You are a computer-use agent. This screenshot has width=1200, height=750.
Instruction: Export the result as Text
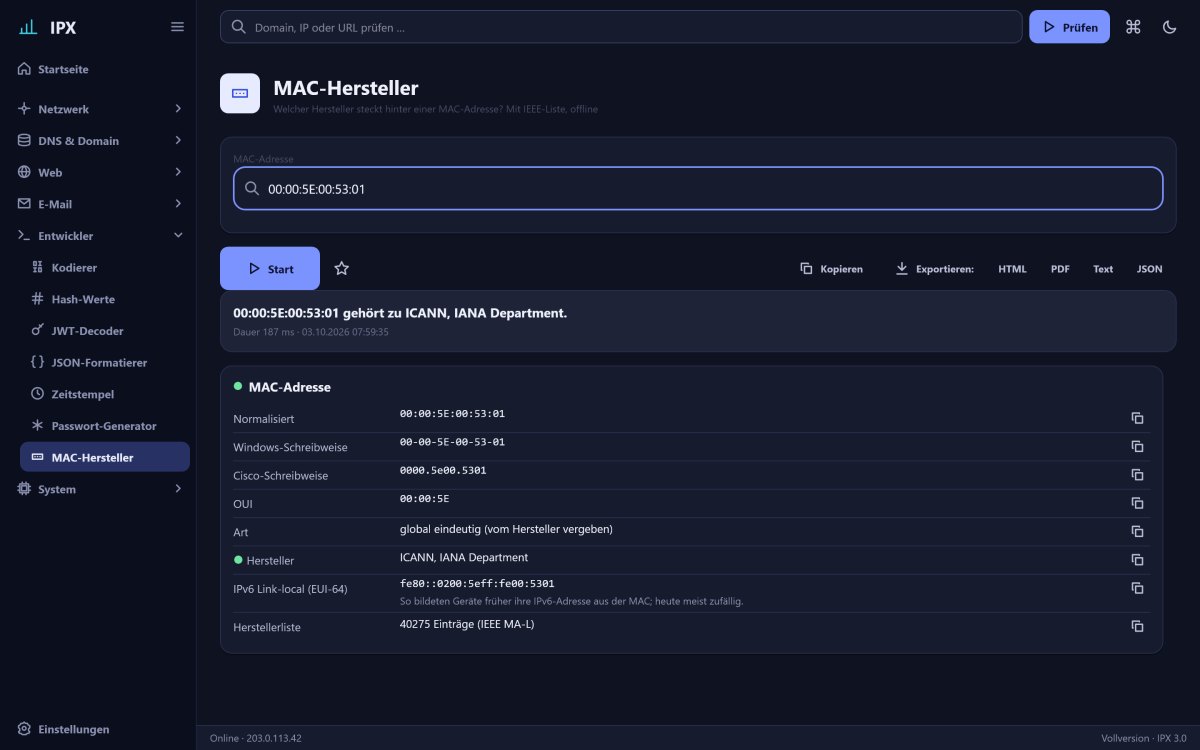[1103, 269]
